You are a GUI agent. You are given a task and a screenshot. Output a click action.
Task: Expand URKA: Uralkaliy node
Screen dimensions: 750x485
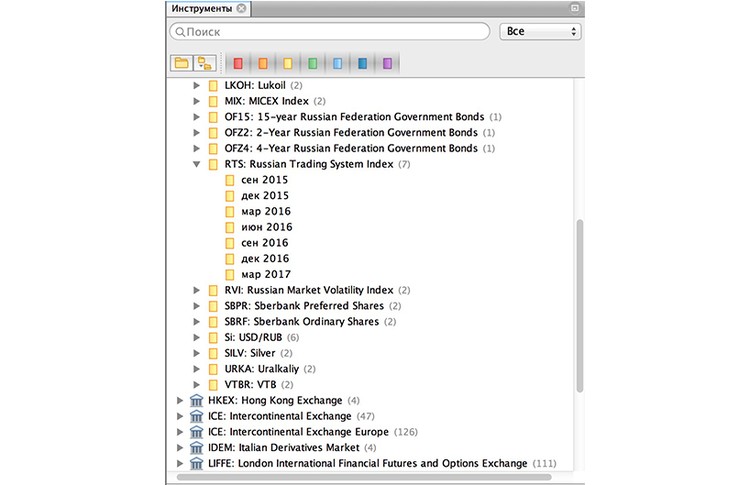[196, 369]
